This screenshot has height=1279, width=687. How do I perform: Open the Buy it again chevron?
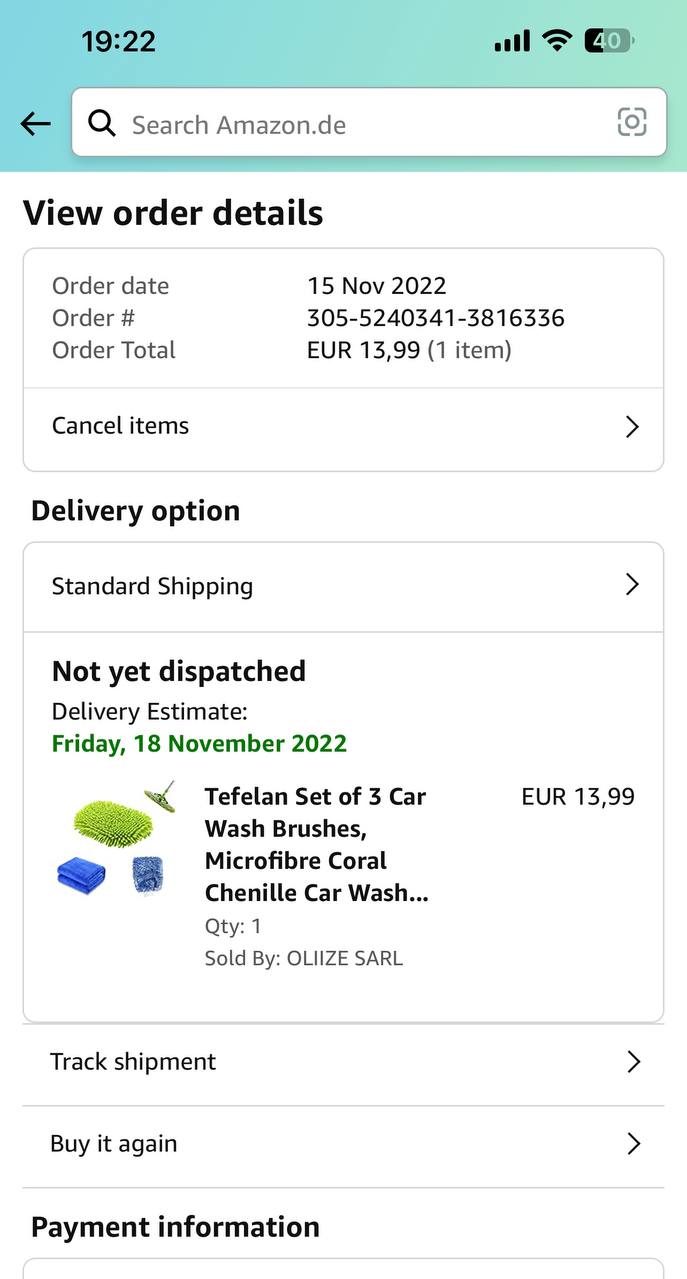632,1144
